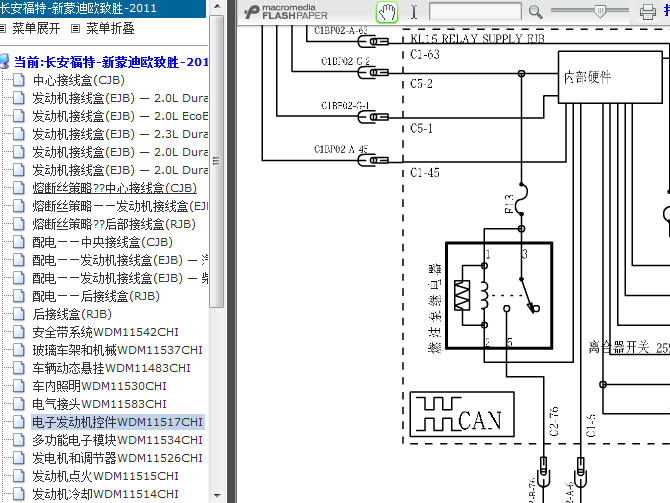Select the text selection cursor tool
The image size is (670, 503).
[x=414, y=12]
